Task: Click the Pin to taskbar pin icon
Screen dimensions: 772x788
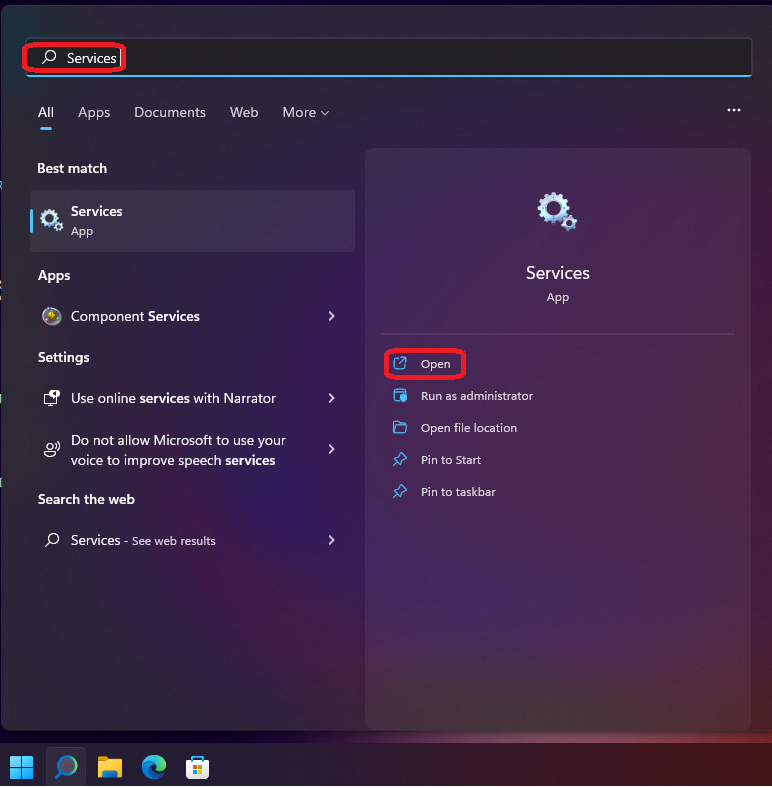Action: pos(400,491)
